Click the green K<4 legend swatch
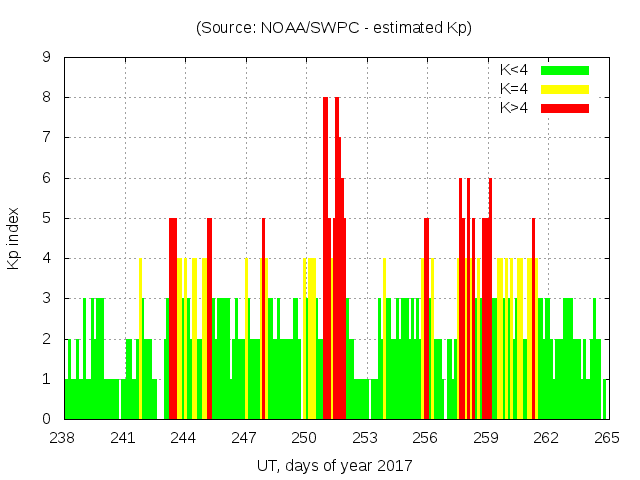The height and width of the screenshot is (480, 640). [565, 70]
